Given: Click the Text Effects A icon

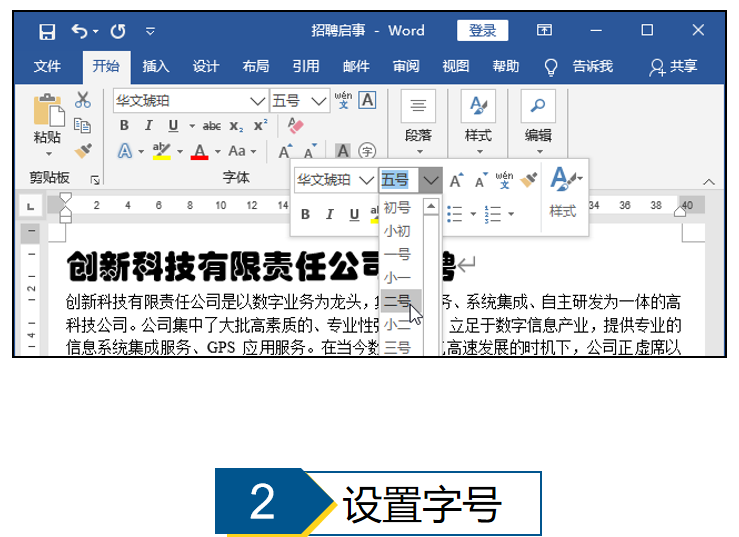Looking at the screenshot, I should click(124, 151).
